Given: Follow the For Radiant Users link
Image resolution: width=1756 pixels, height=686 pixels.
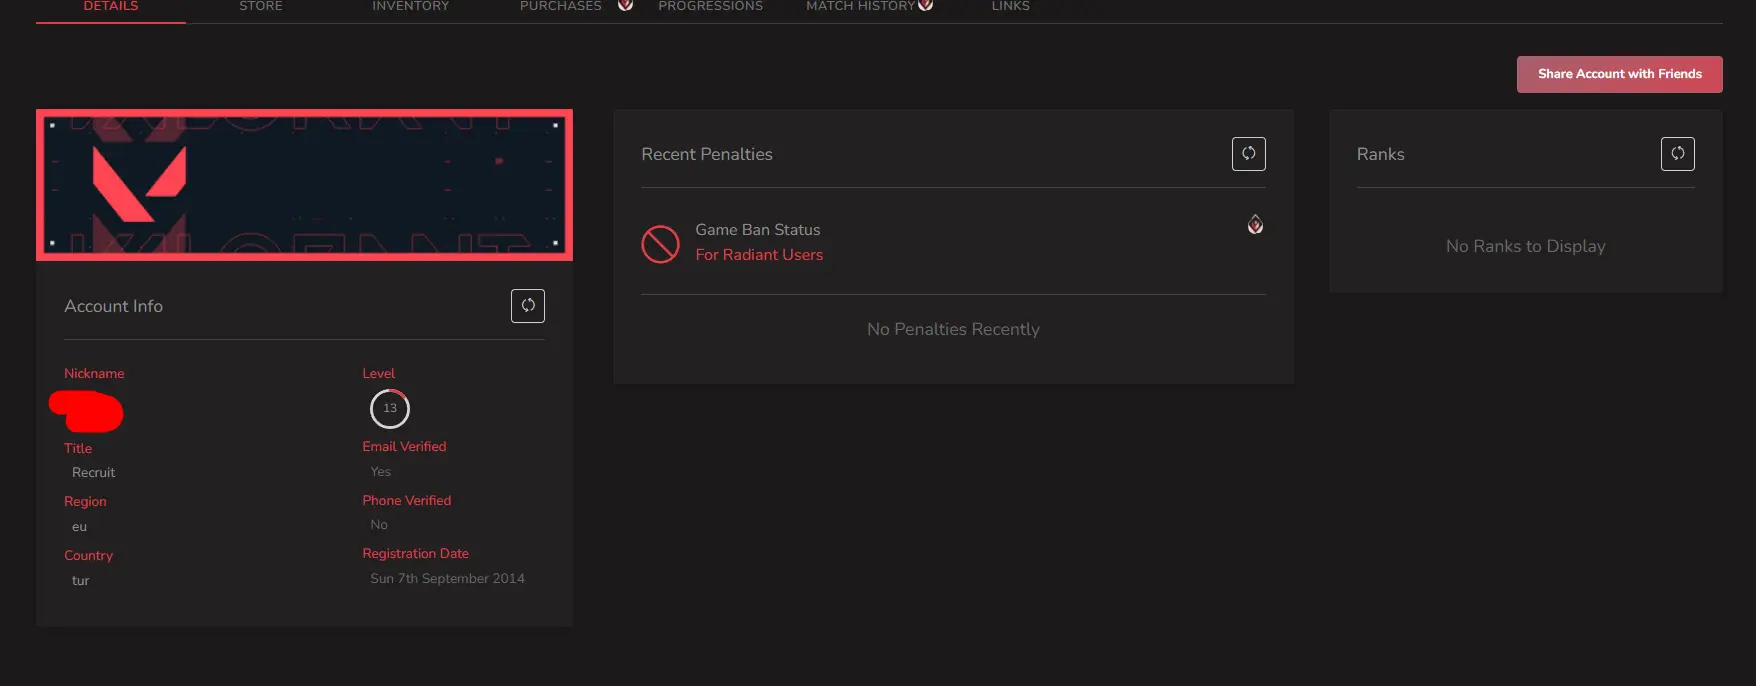Looking at the screenshot, I should click(x=759, y=255).
